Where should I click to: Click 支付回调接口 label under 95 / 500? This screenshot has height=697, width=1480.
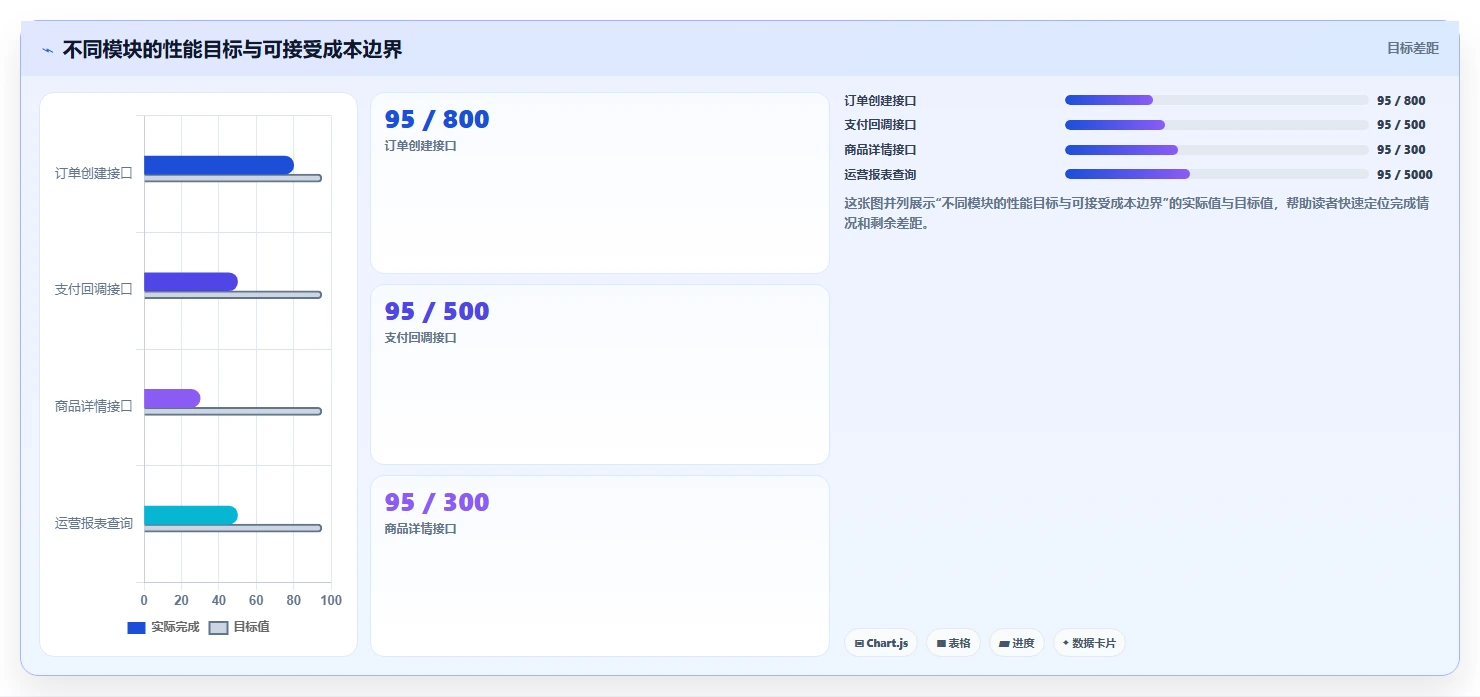point(420,338)
